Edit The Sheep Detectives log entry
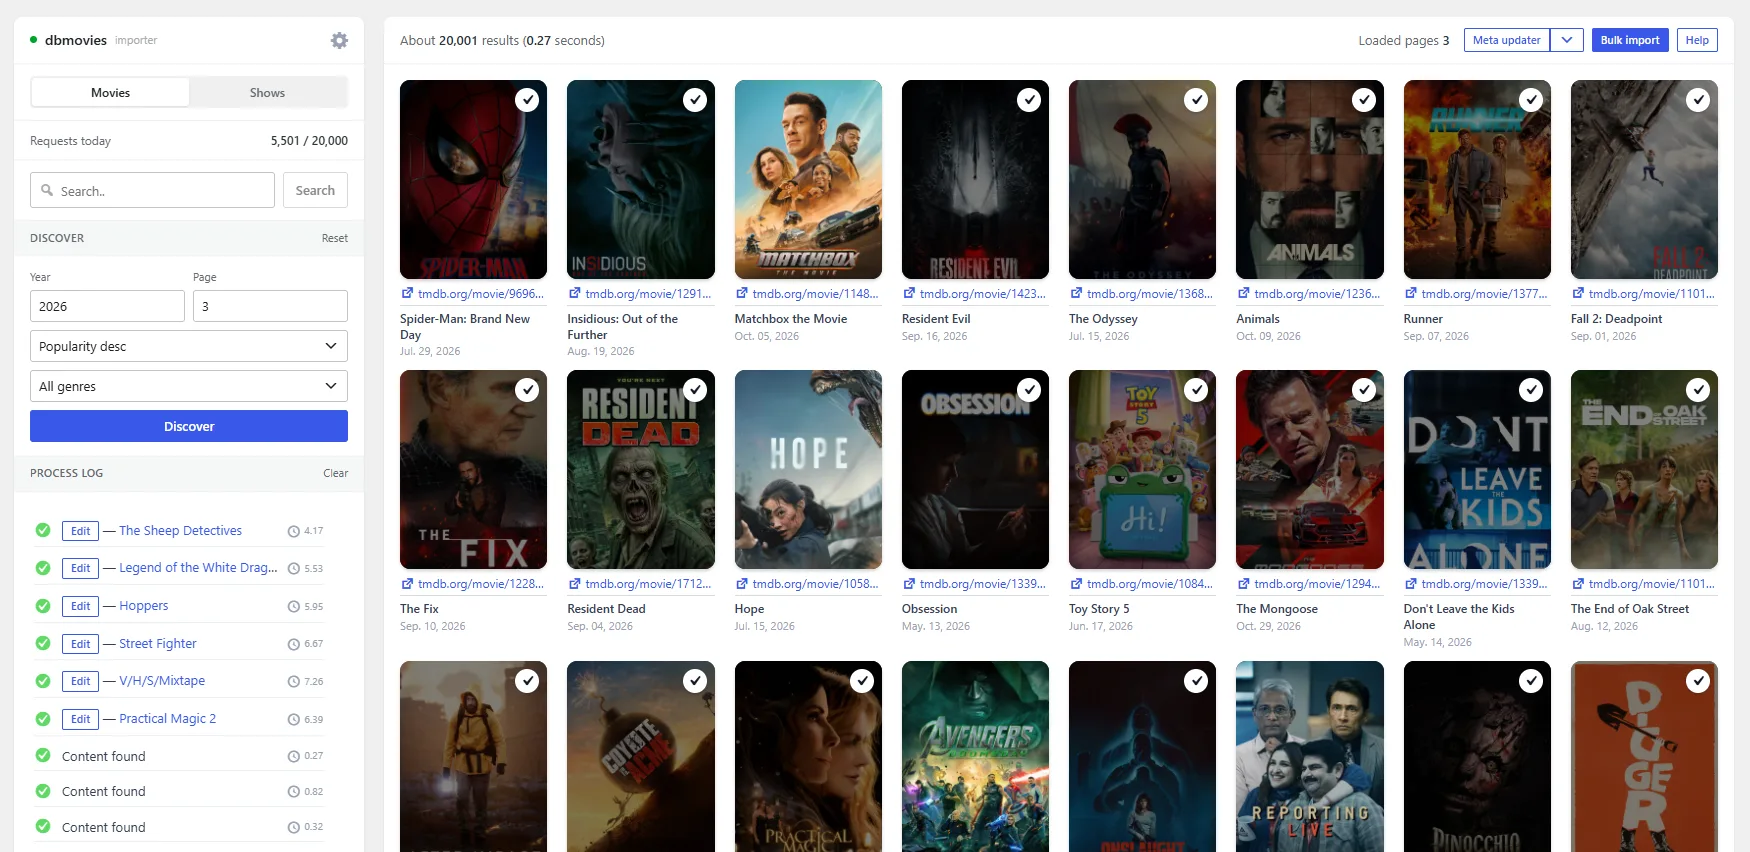Screen dimensions: 1750x852 81,531
